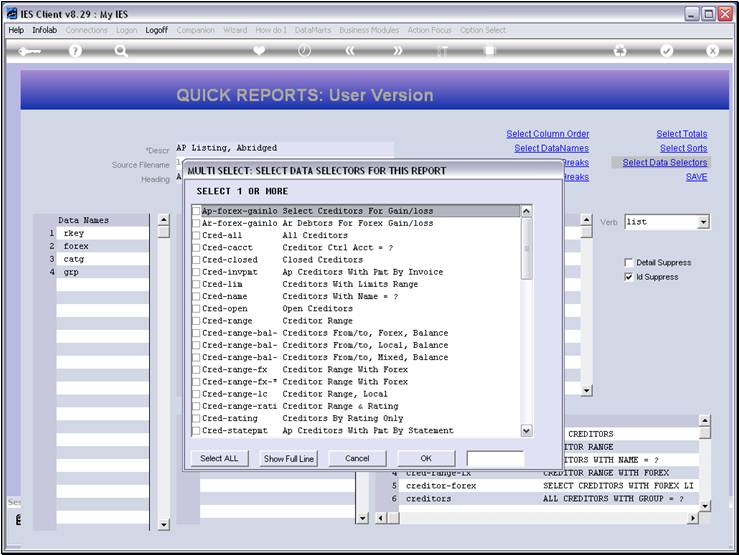Click the Descr field AP Listing, Abridged
This screenshot has width=739, height=555.
tap(285, 148)
